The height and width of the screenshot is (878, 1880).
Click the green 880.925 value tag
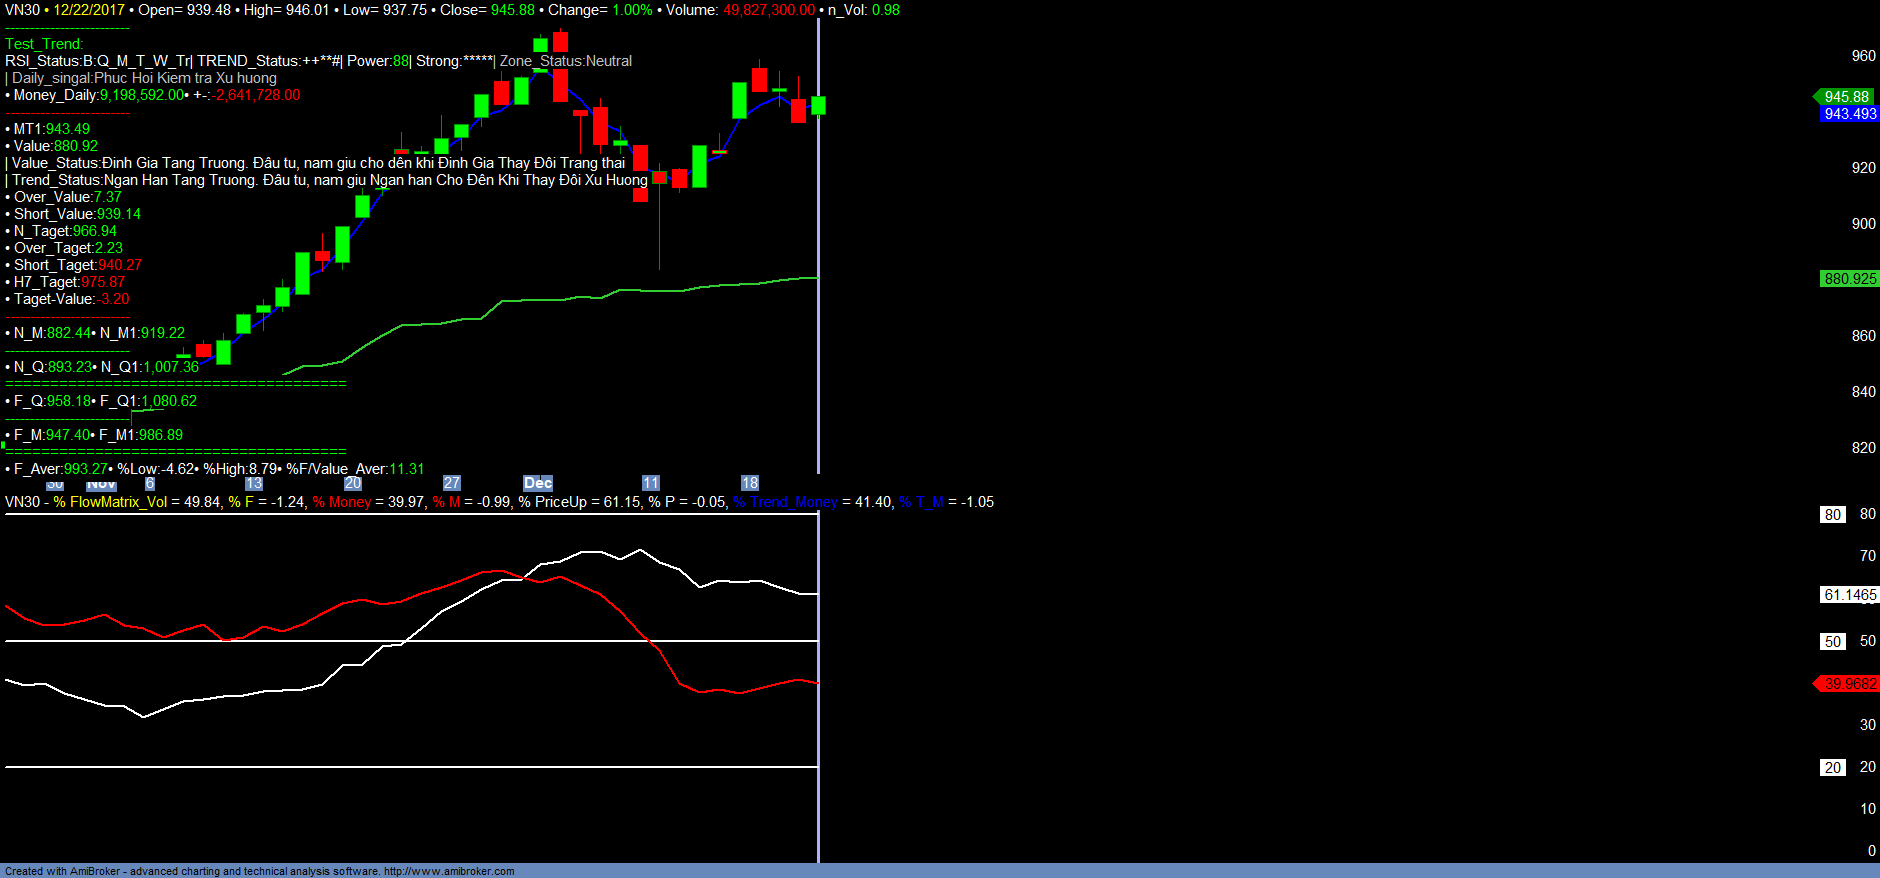(1849, 279)
